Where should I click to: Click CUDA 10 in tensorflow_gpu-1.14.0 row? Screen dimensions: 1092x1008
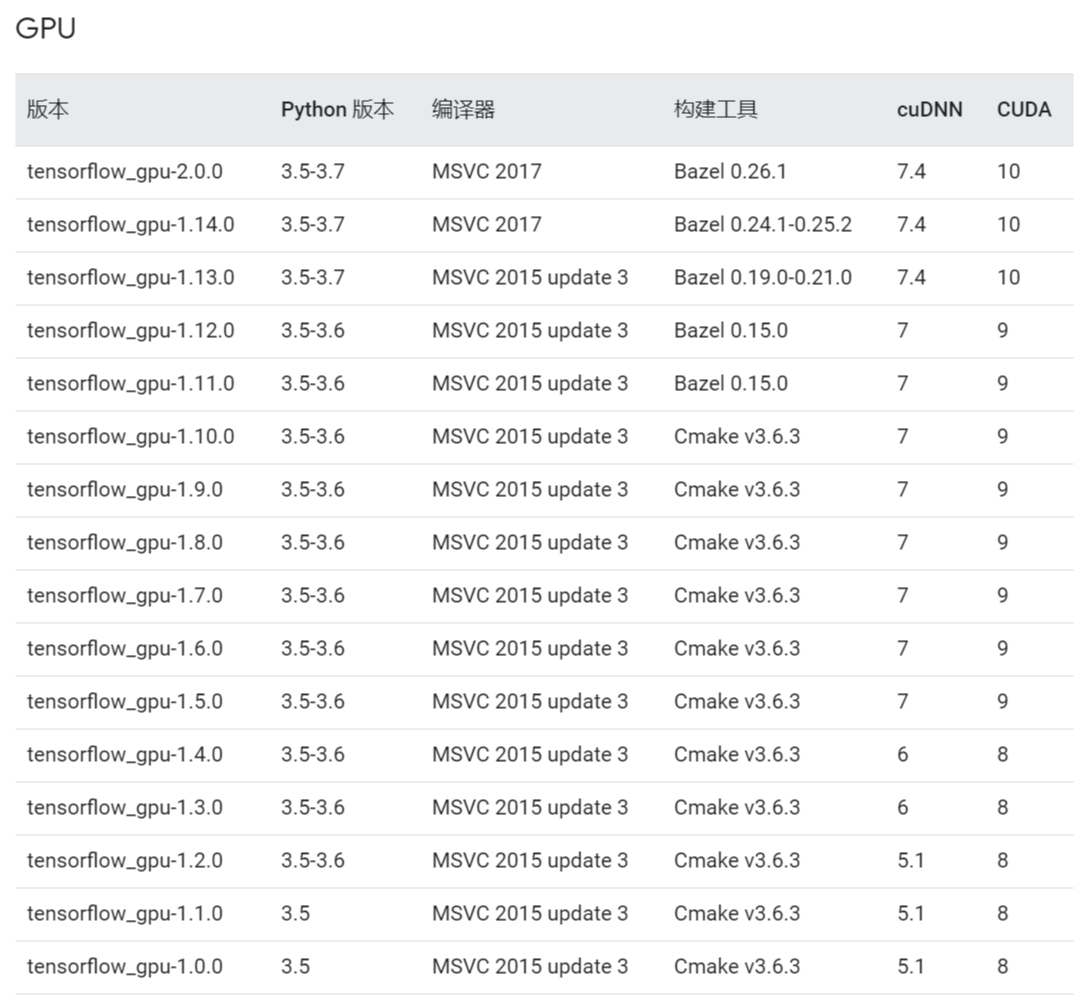(1008, 224)
